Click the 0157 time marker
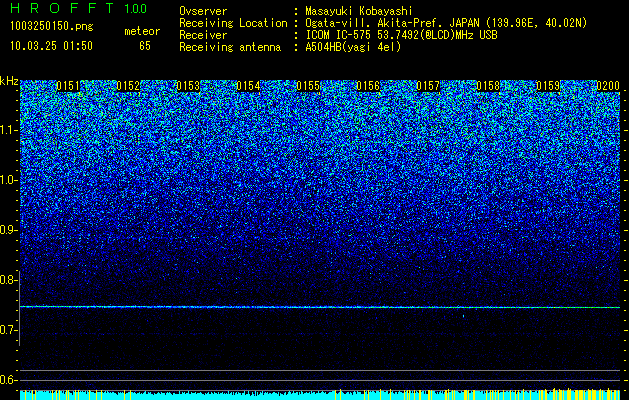This screenshot has width=629, height=400. click(428, 86)
